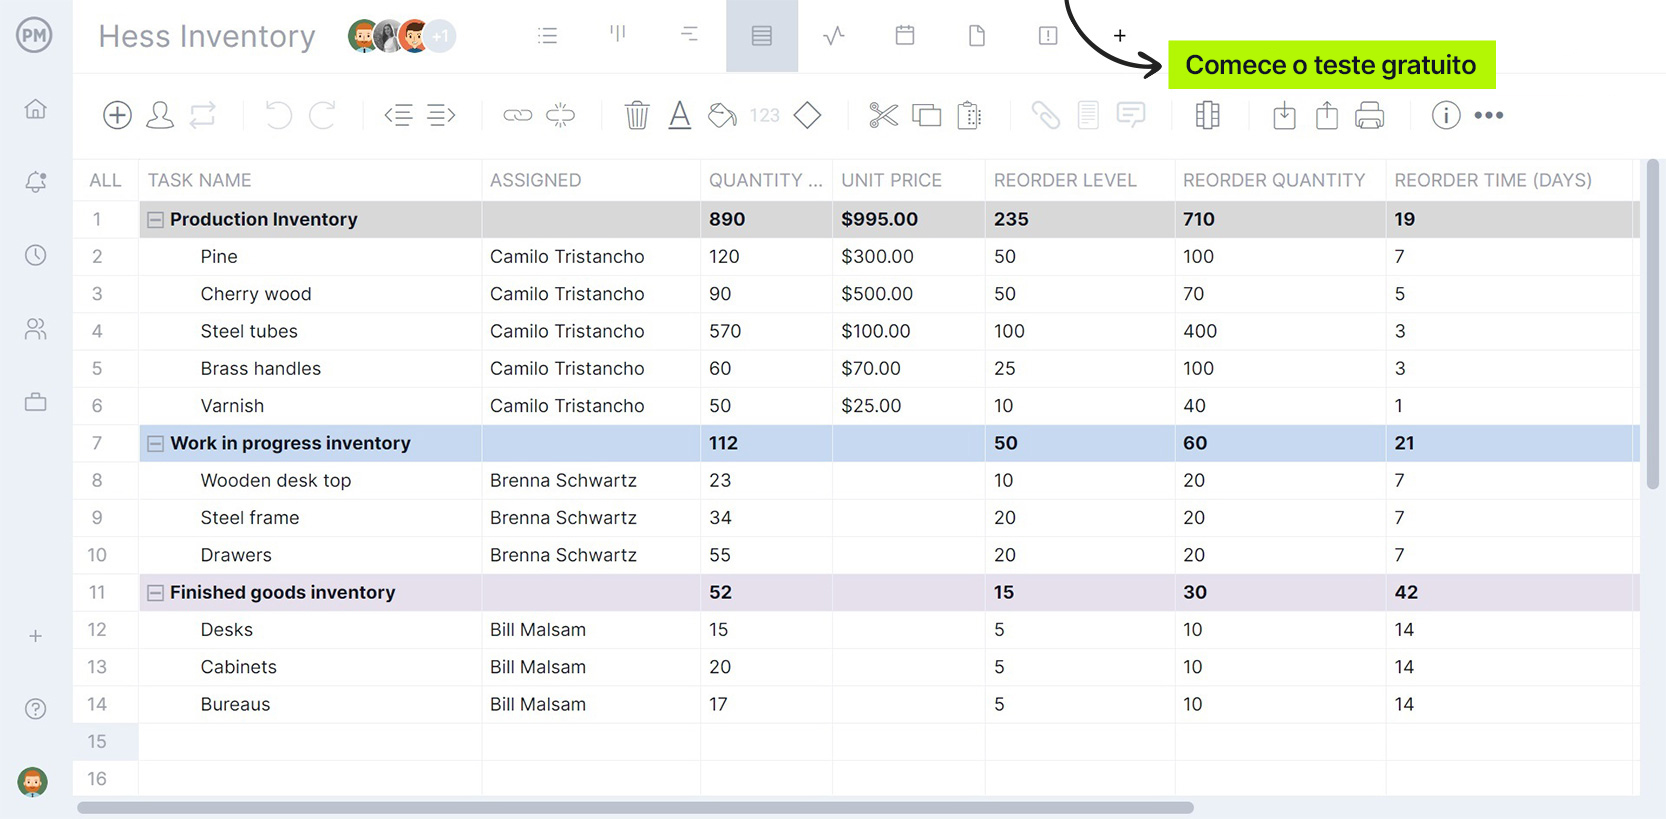Click Comece o teste gratuito button
The height and width of the screenshot is (819, 1666).
click(x=1331, y=65)
